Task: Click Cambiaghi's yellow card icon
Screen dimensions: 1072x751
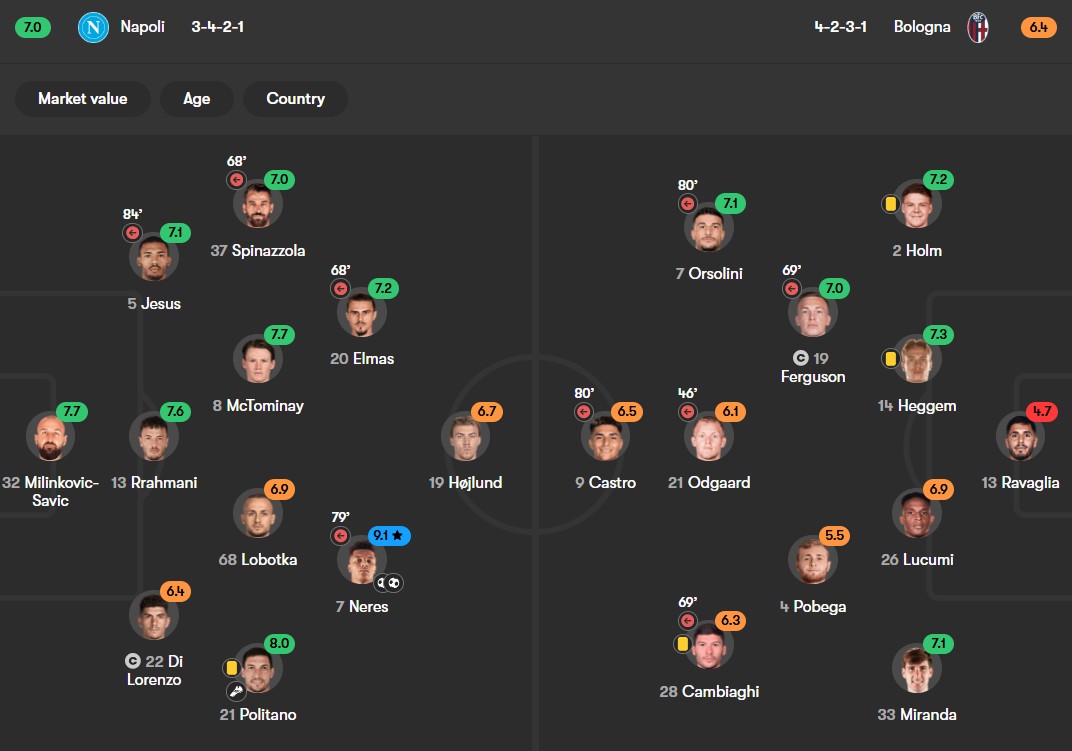Action: [x=684, y=644]
